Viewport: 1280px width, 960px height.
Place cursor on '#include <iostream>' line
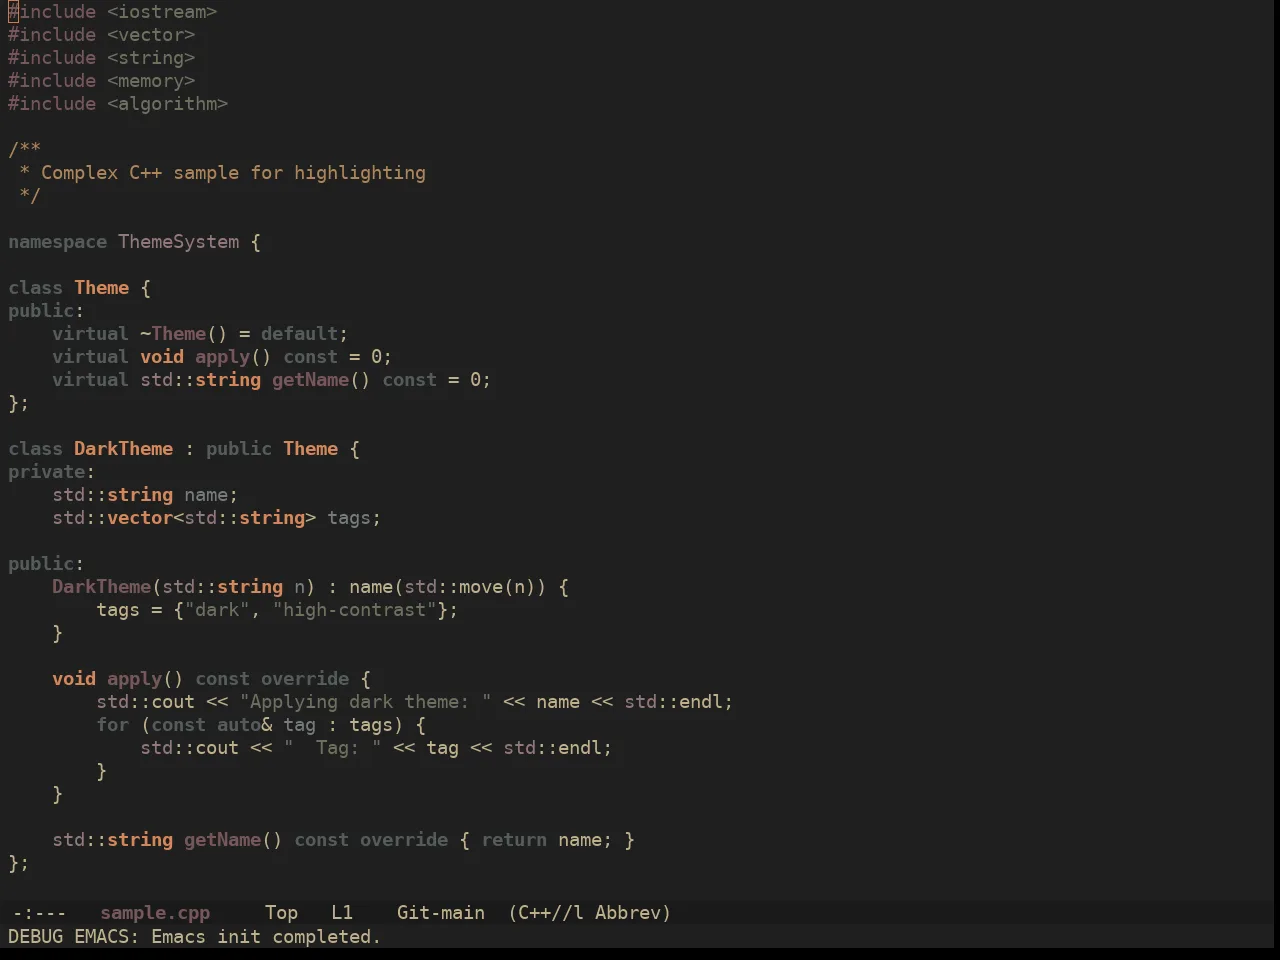pyautogui.click(x=113, y=12)
